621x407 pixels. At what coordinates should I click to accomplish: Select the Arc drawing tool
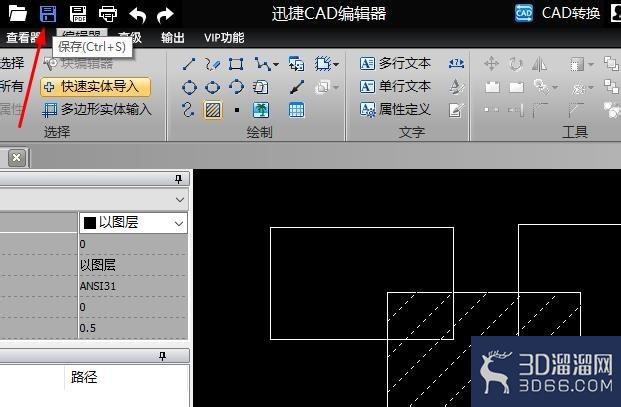tap(236, 87)
